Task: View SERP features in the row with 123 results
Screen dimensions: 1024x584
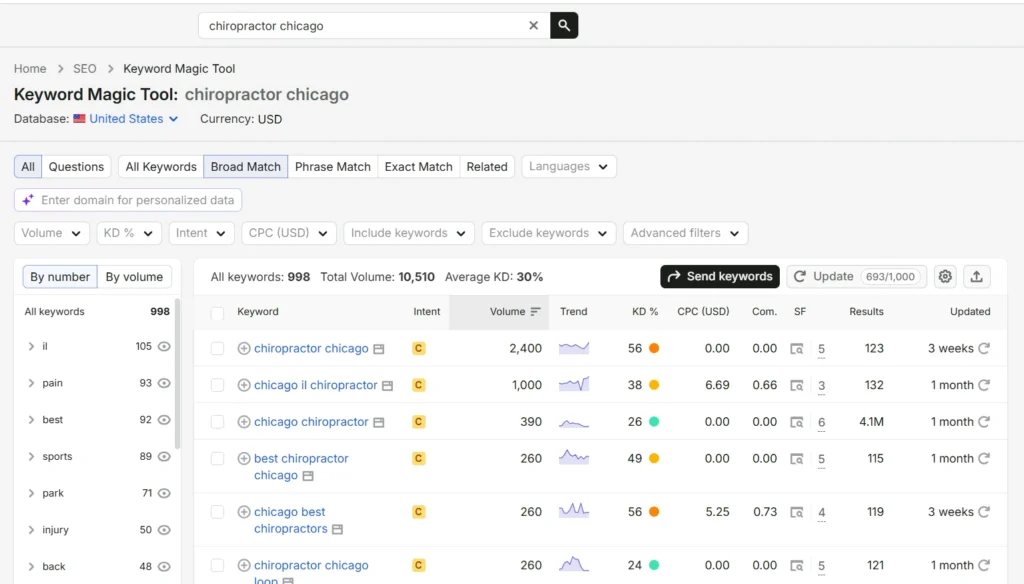Action: point(797,349)
